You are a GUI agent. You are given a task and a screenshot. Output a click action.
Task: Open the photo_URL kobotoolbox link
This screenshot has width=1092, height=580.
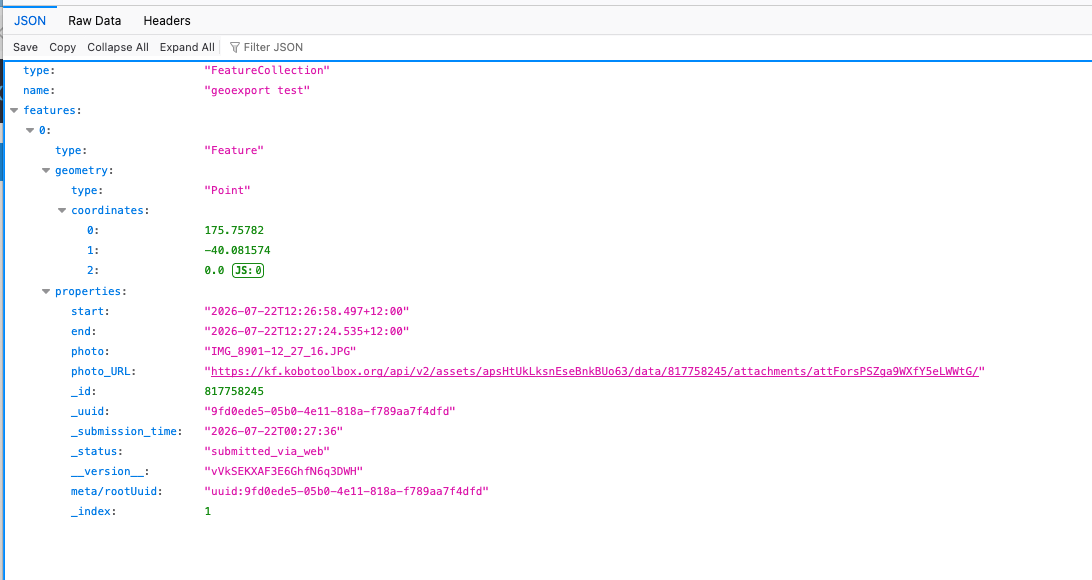tap(595, 371)
